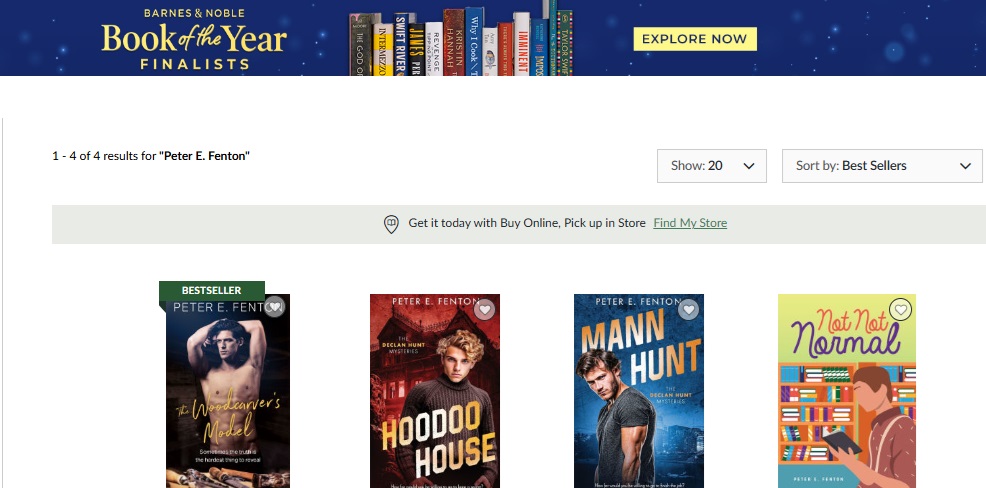Click the BESTSELLER badge on first book
This screenshot has width=986, height=488.
click(x=212, y=291)
